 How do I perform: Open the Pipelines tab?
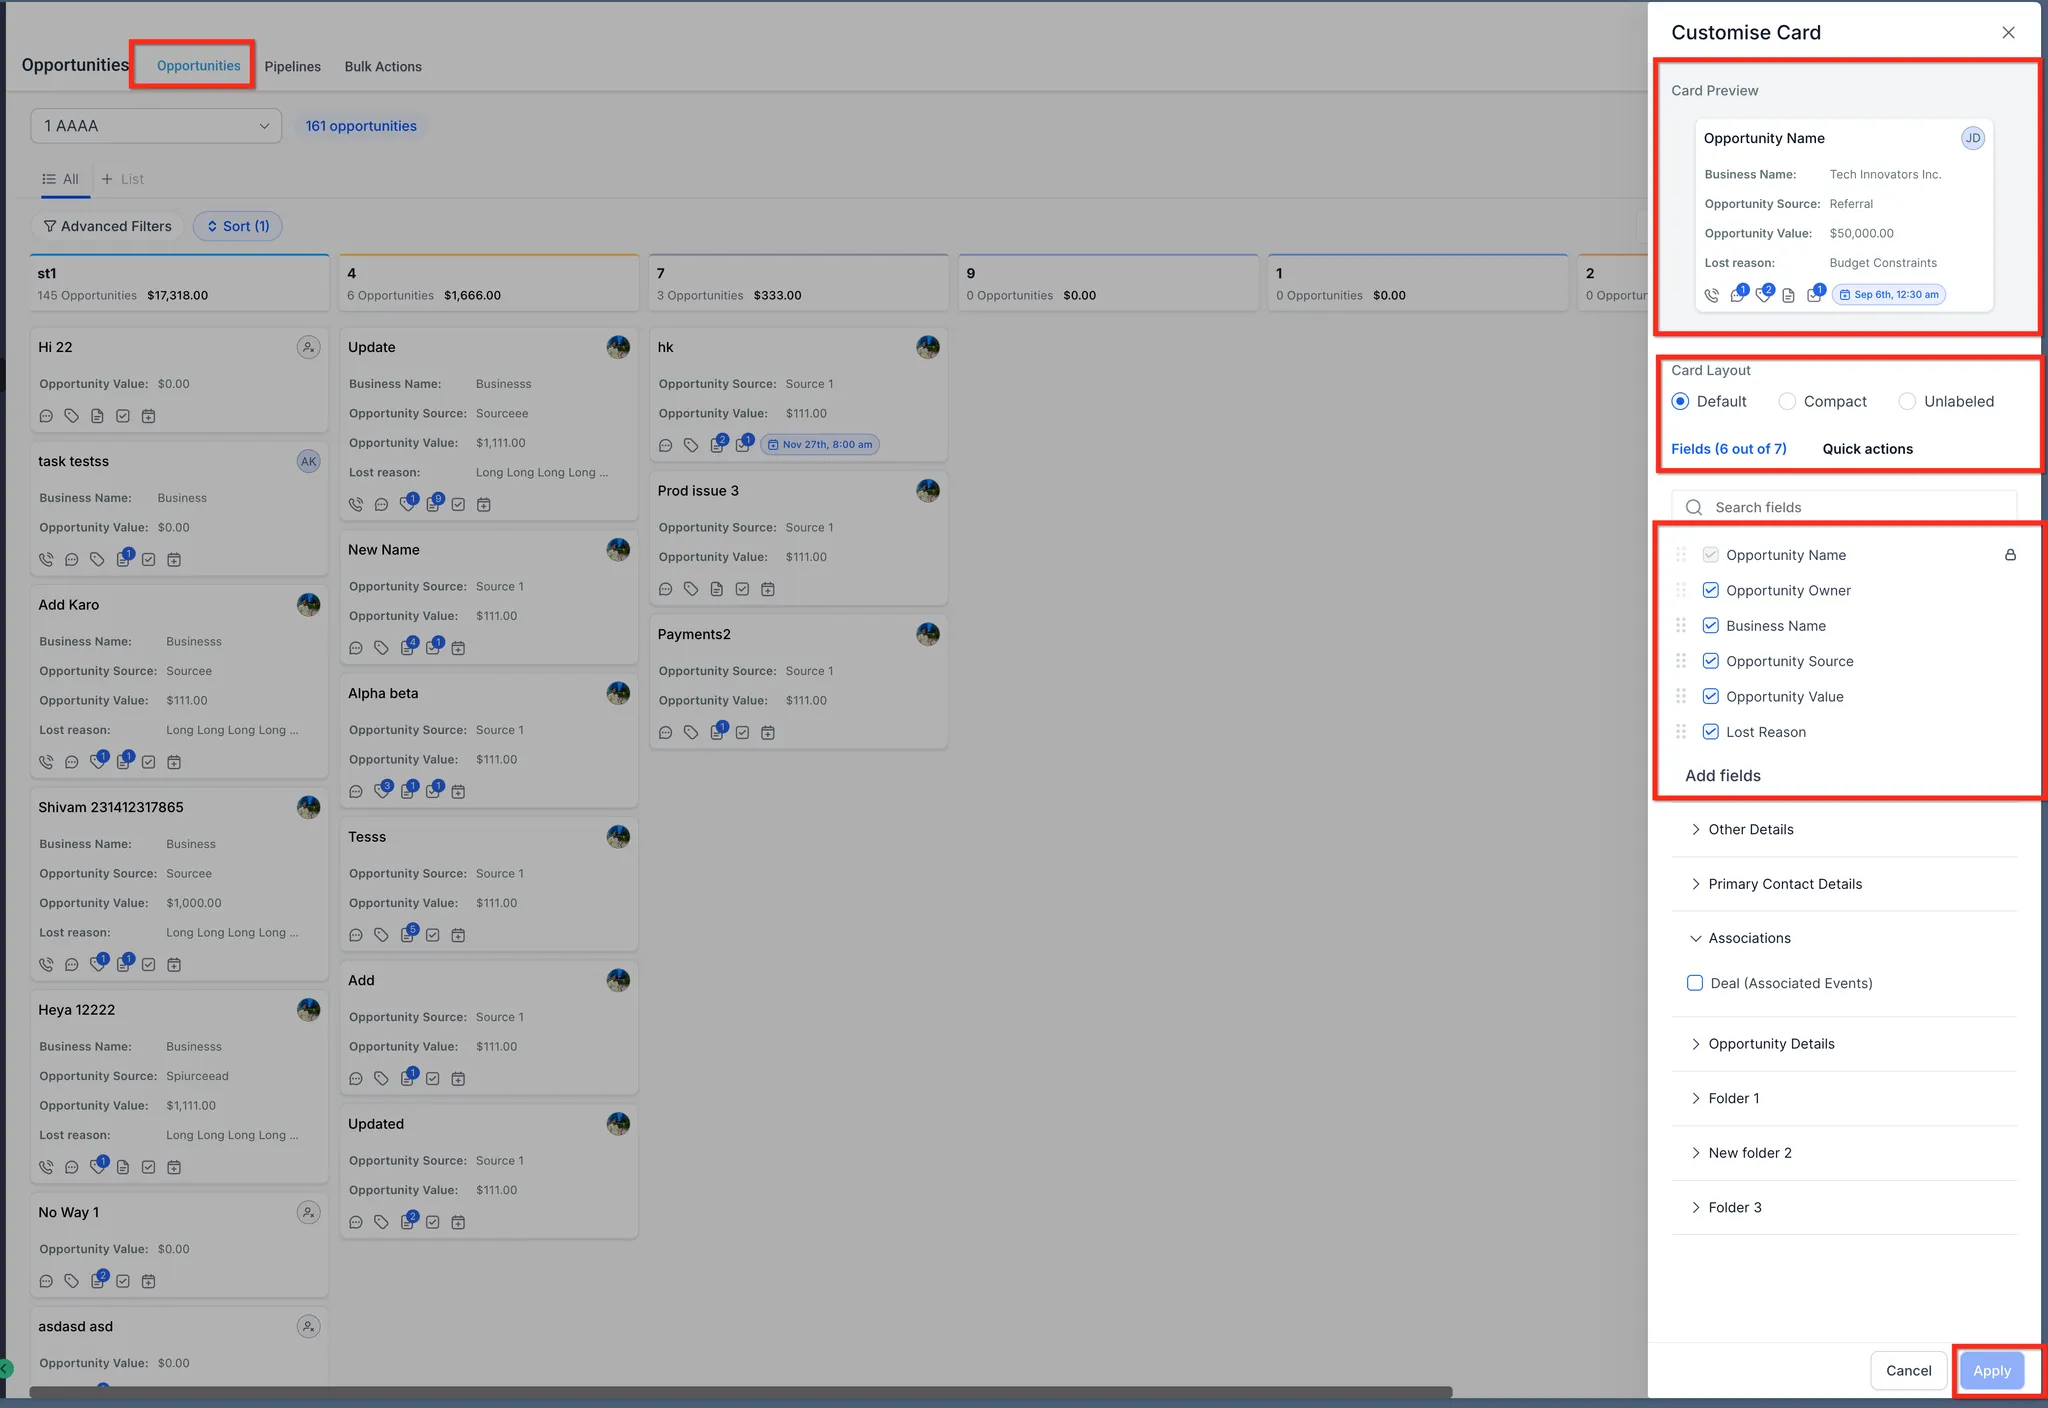click(292, 66)
